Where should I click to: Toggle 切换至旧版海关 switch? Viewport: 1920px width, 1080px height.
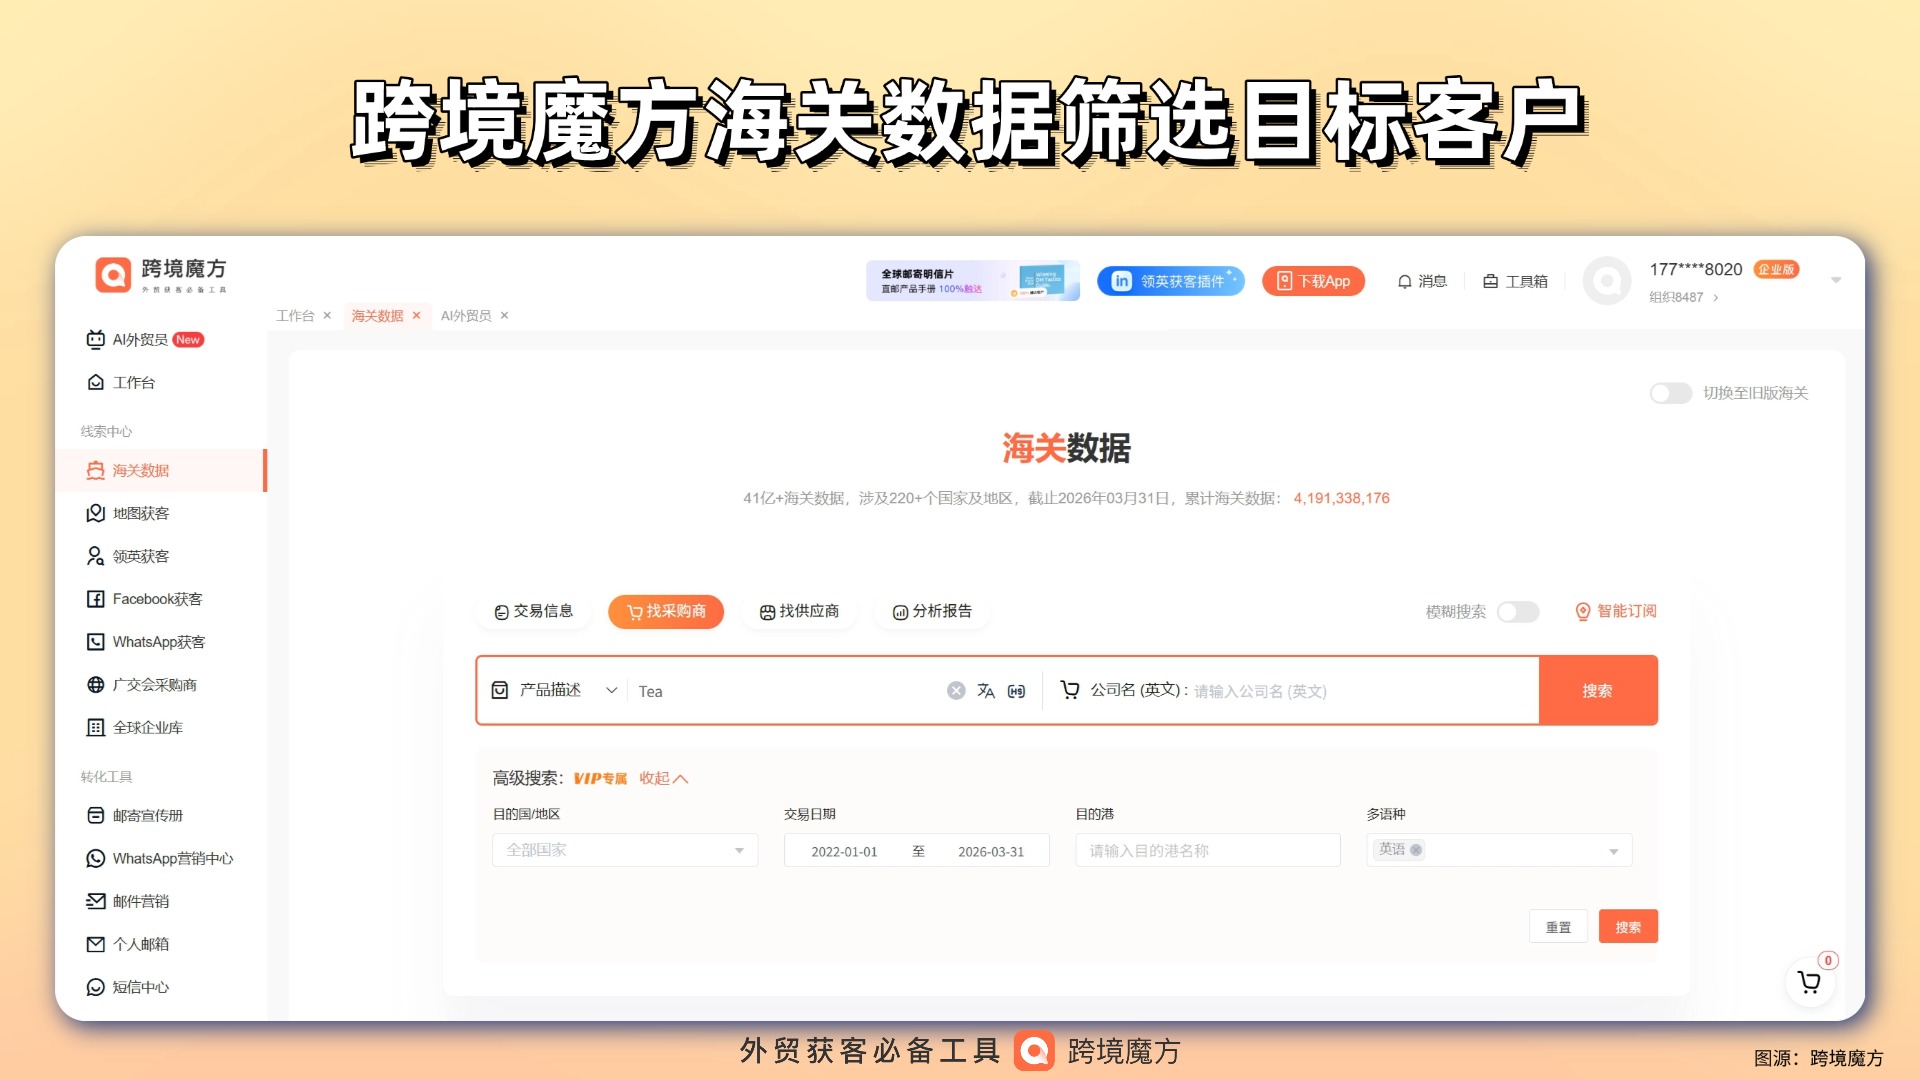coord(1670,393)
